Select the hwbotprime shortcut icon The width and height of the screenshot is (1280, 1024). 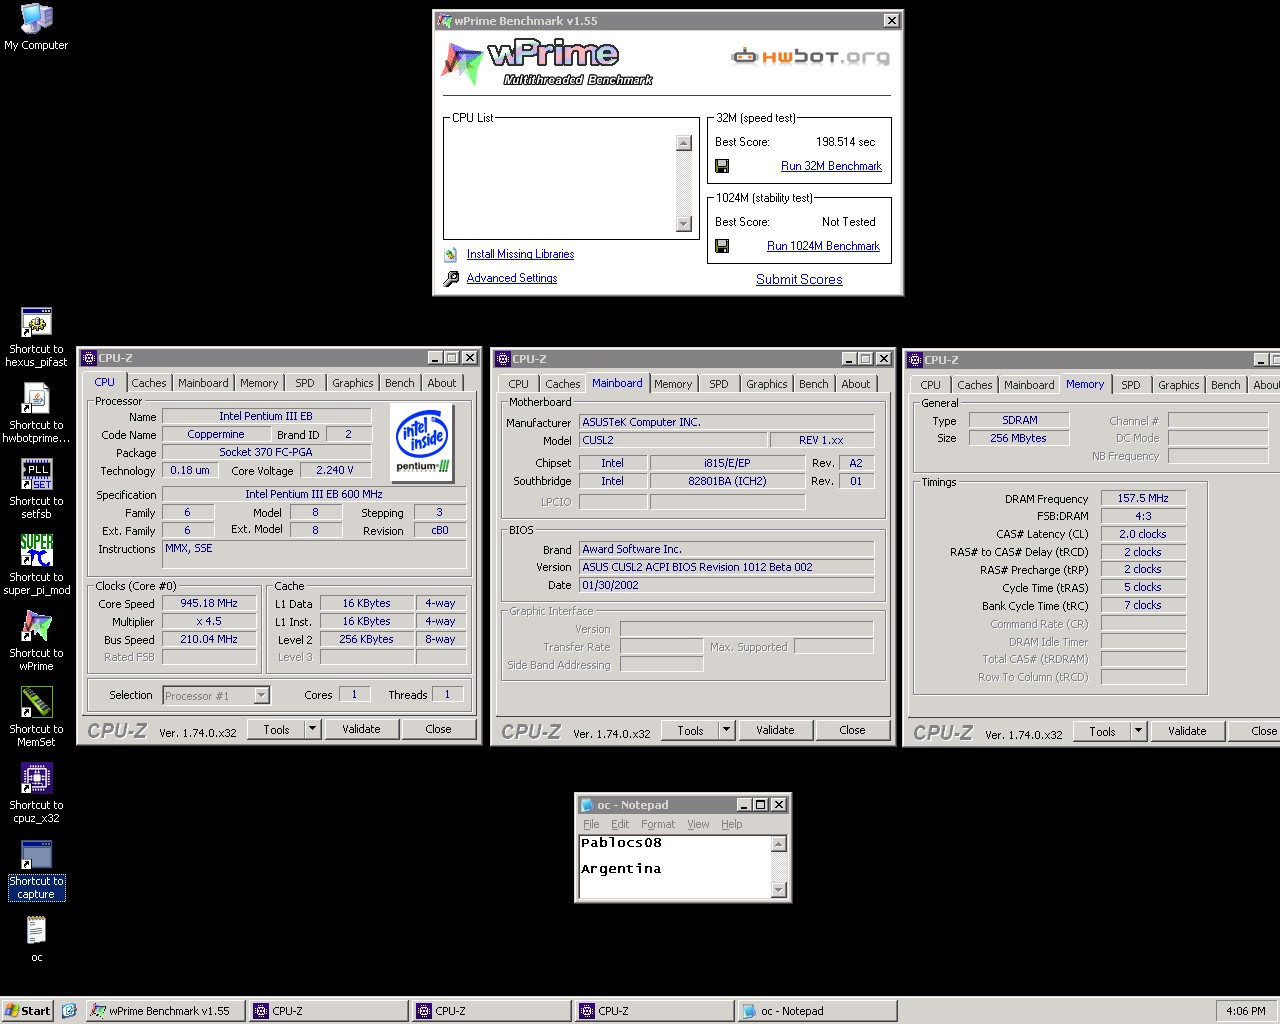(x=36, y=400)
